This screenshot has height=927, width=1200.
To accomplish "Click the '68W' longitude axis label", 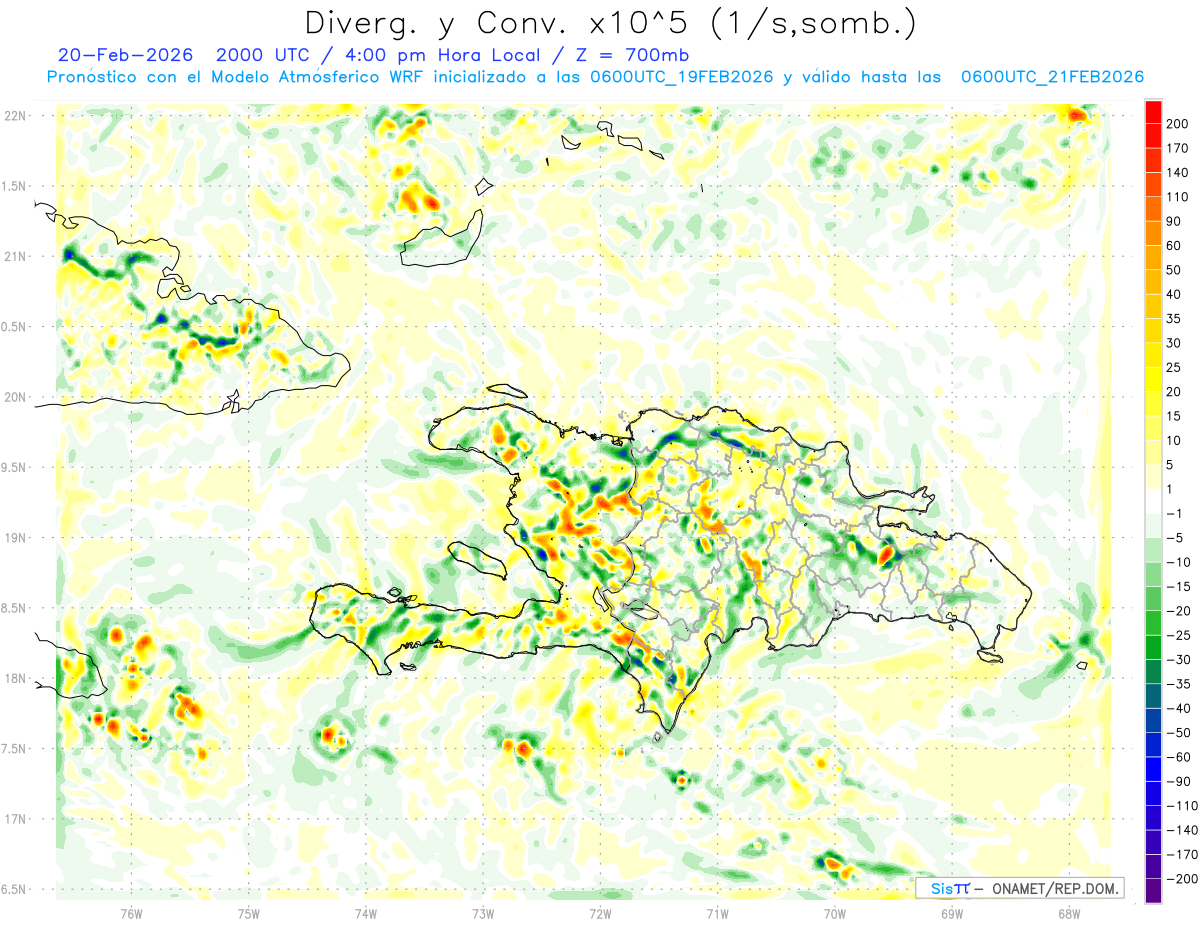I will [x=1069, y=915].
